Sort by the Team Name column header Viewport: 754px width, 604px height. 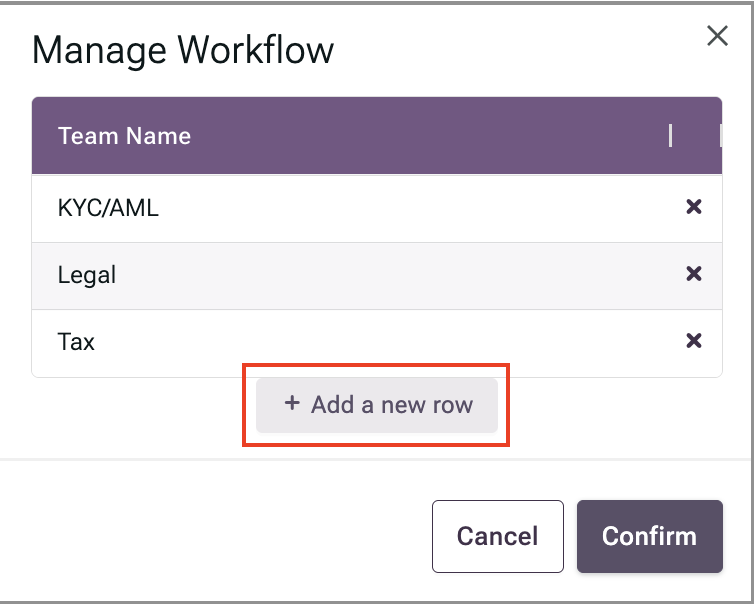coord(124,136)
